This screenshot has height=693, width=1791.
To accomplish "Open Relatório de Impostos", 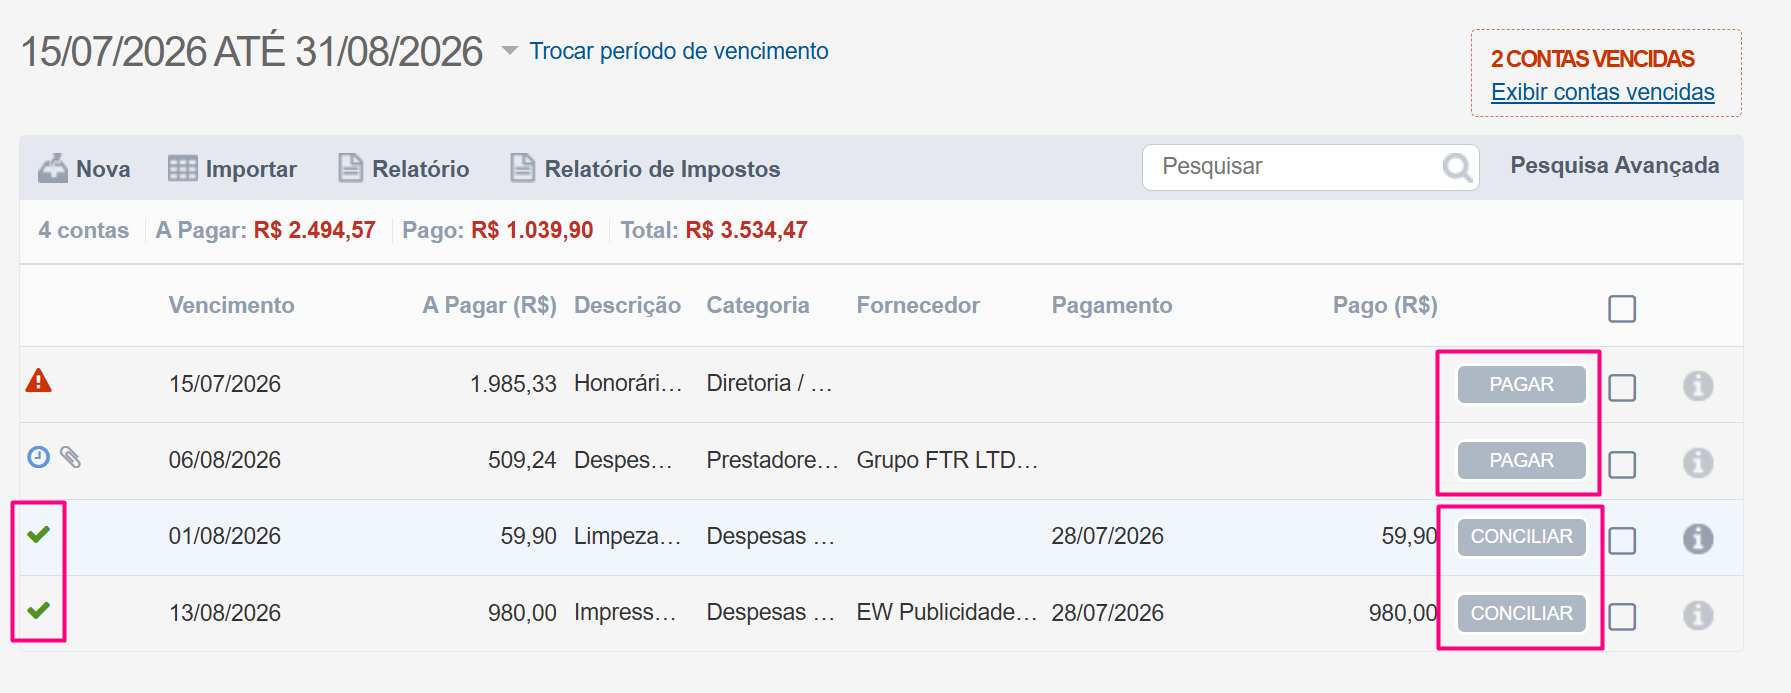I will click(x=645, y=168).
